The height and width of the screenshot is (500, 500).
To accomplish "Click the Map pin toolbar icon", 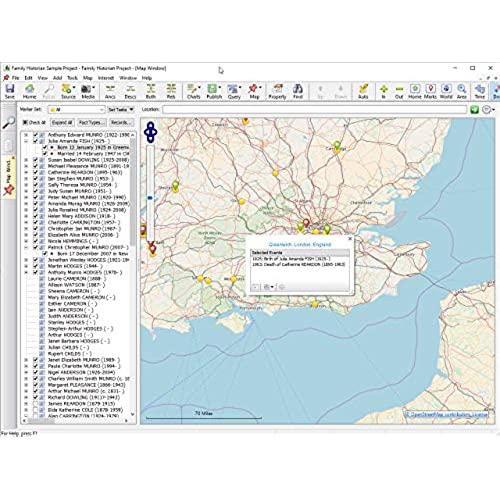I will coord(254,91).
